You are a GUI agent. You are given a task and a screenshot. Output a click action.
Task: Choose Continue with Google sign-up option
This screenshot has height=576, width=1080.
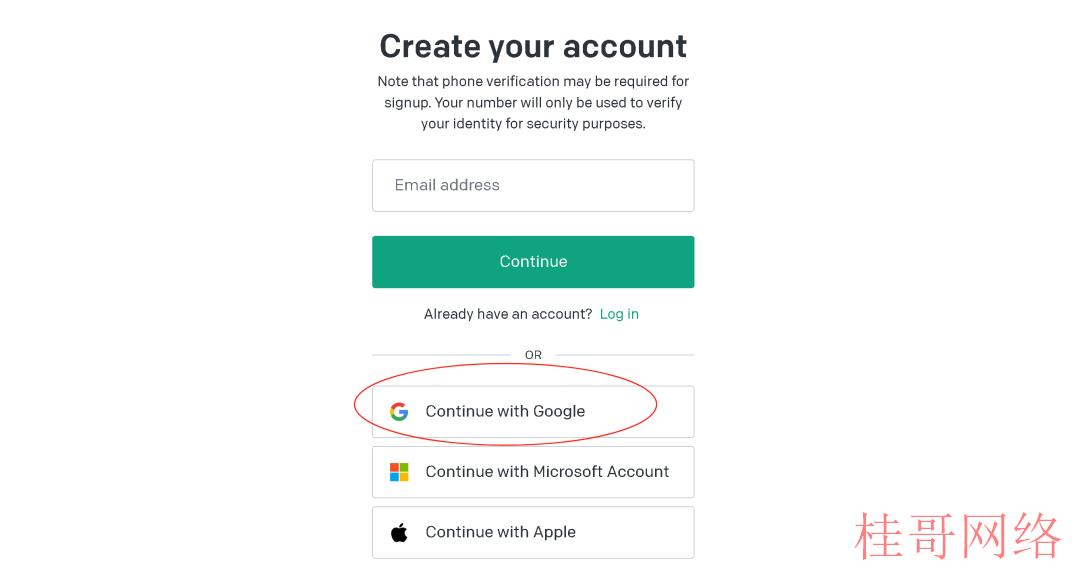(x=533, y=411)
